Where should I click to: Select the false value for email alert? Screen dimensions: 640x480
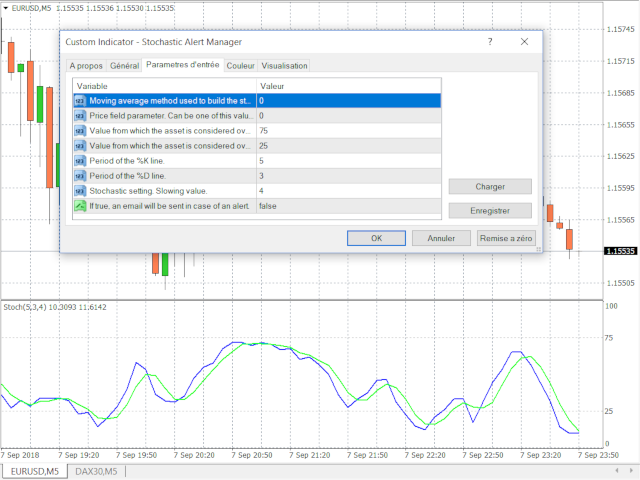click(x=349, y=206)
